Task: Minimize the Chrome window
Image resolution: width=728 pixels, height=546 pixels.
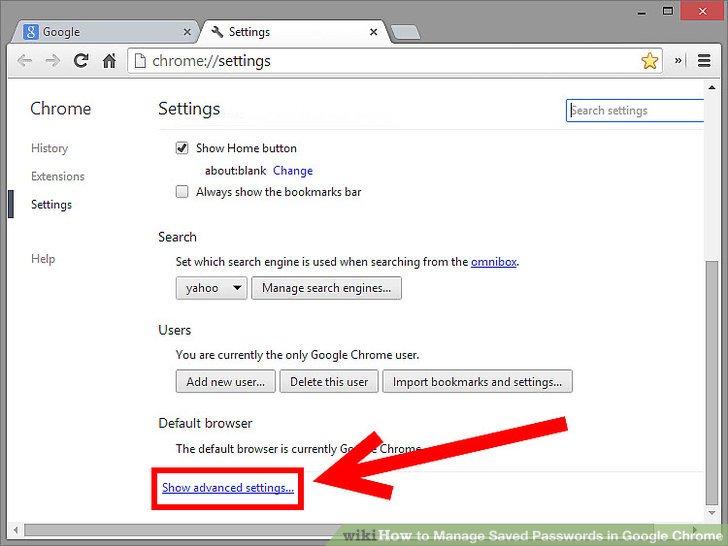Action: 642,12
